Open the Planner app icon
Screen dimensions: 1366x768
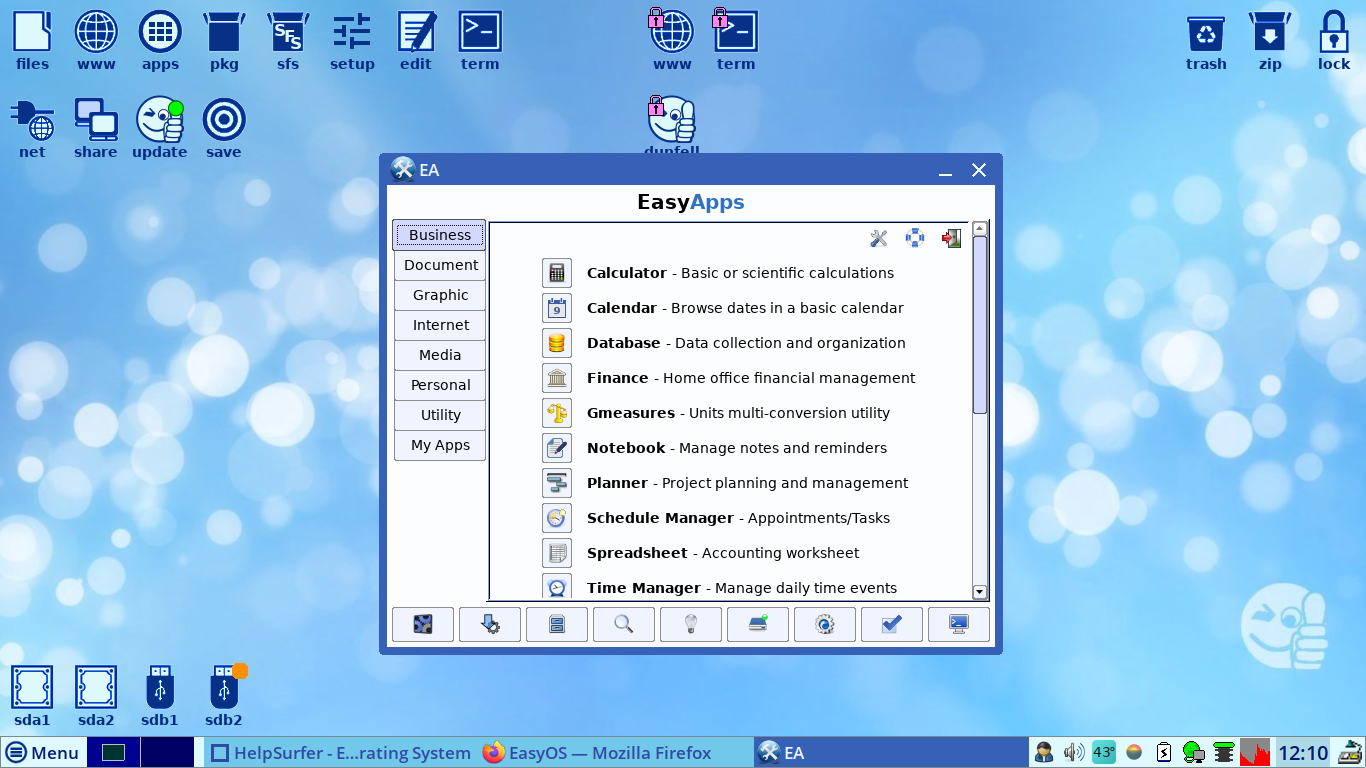click(557, 483)
